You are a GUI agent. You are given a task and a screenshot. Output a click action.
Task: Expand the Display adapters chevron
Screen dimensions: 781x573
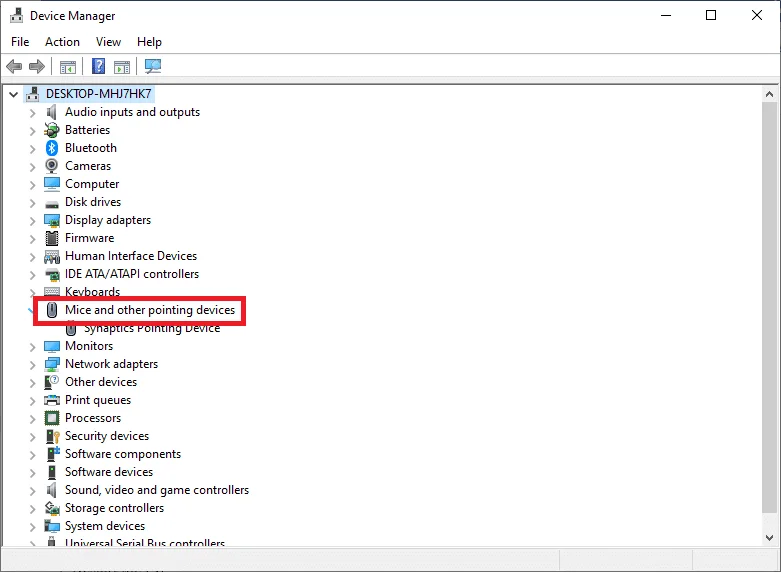(x=32, y=221)
